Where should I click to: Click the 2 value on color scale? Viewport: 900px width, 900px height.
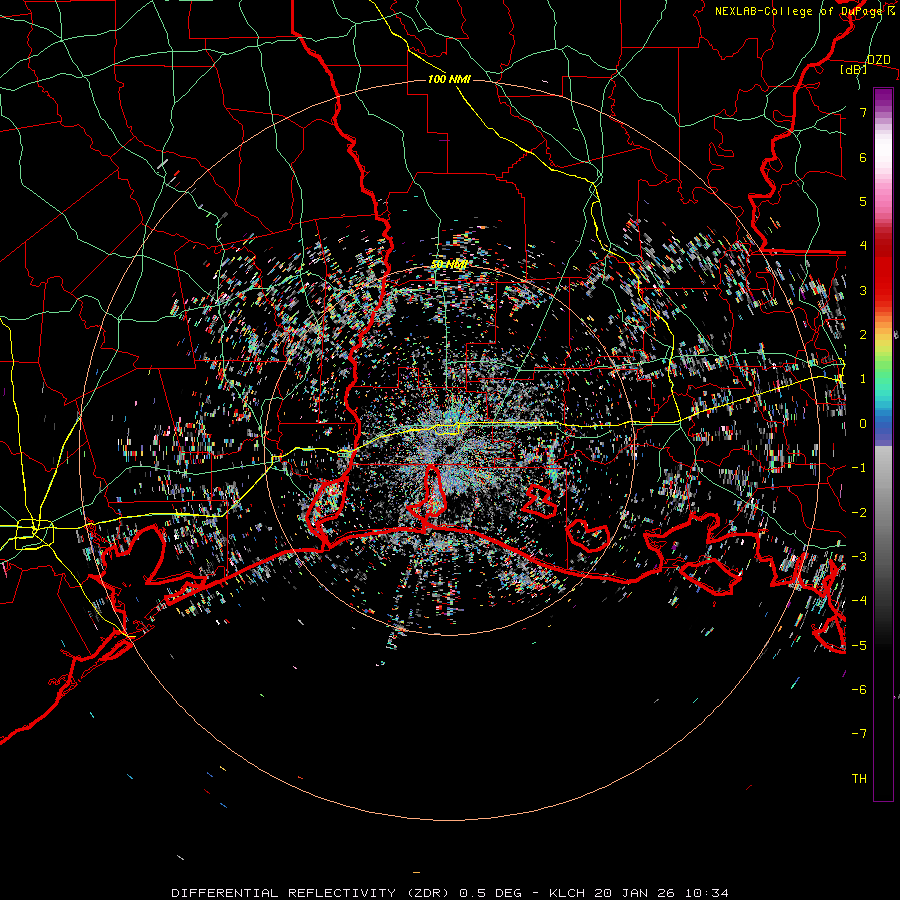click(x=863, y=335)
